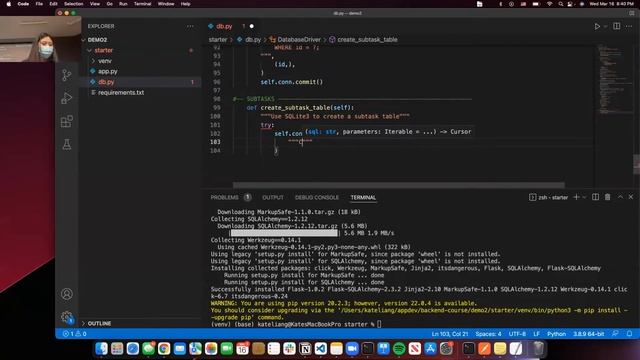The image size is (640, 360).
Task: Split the terminal panel
Action: 596,197
